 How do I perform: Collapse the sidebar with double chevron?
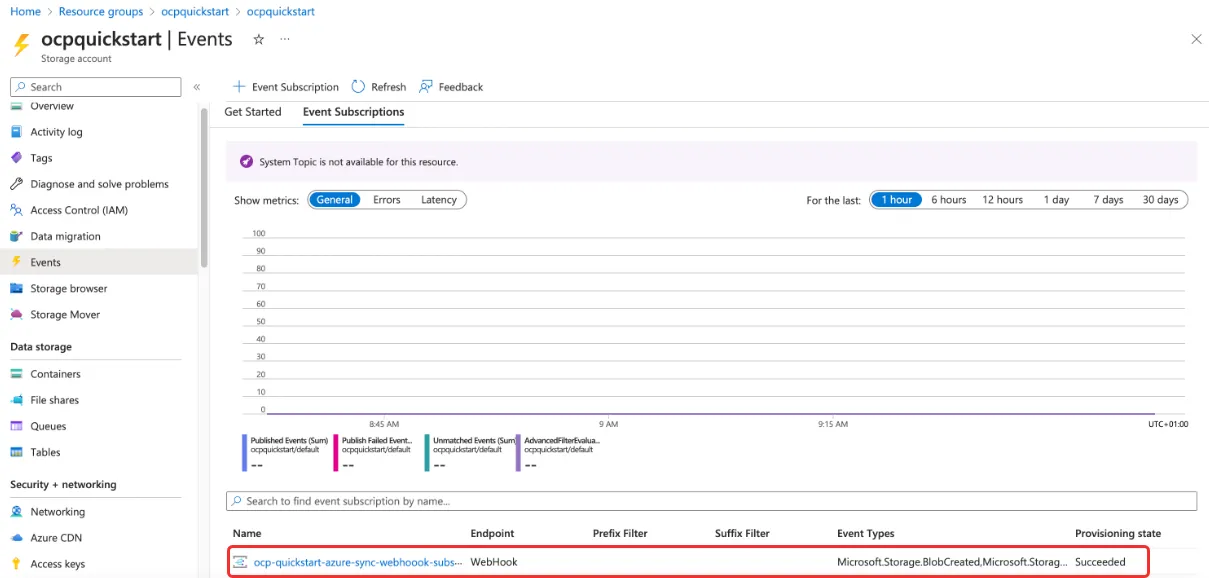tap(197, 87)
